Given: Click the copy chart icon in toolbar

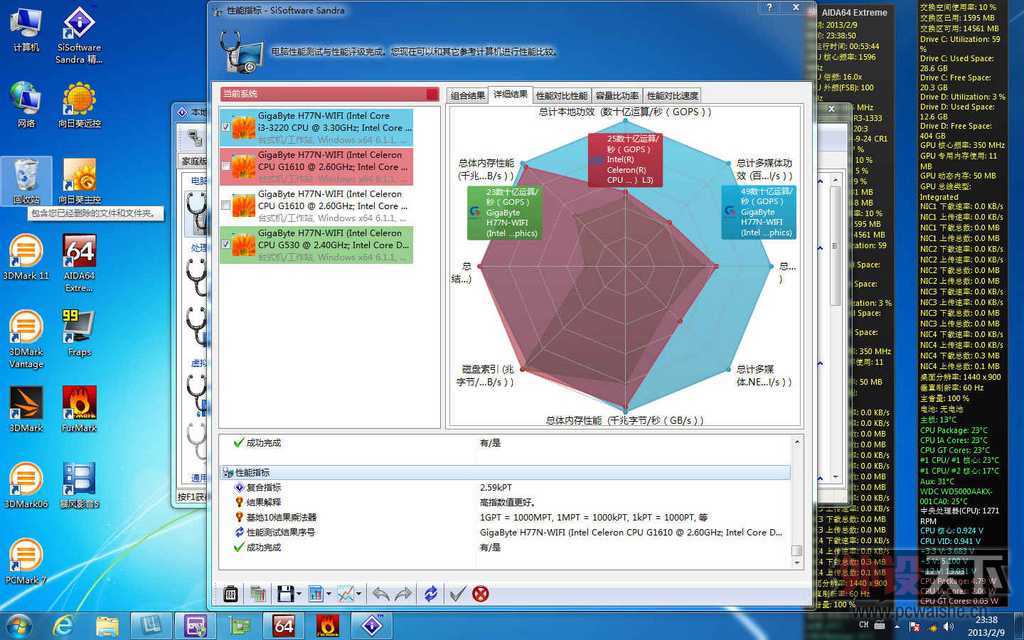Looking at the screenshot, I should point(258,594).
